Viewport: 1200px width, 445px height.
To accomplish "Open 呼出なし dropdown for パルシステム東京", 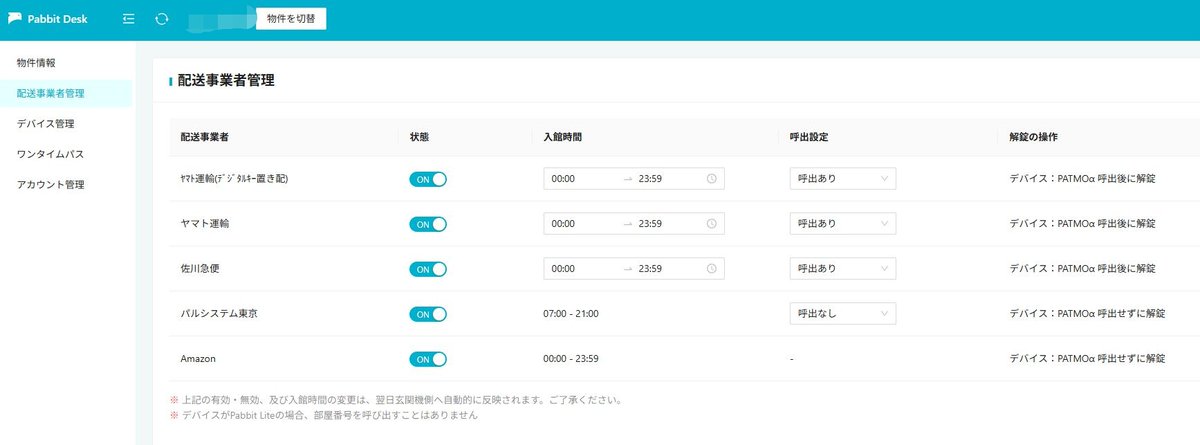I will click(x=842, y=314).
